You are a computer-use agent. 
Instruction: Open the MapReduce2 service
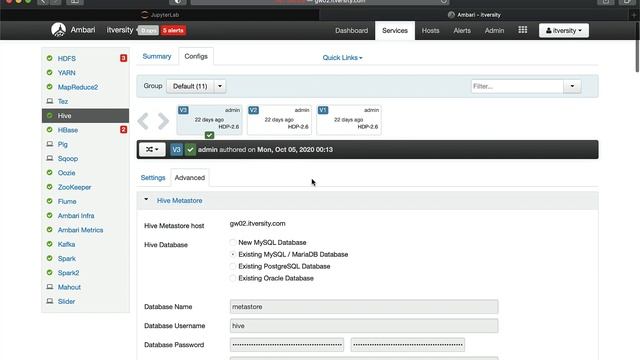tap(78, 87)
